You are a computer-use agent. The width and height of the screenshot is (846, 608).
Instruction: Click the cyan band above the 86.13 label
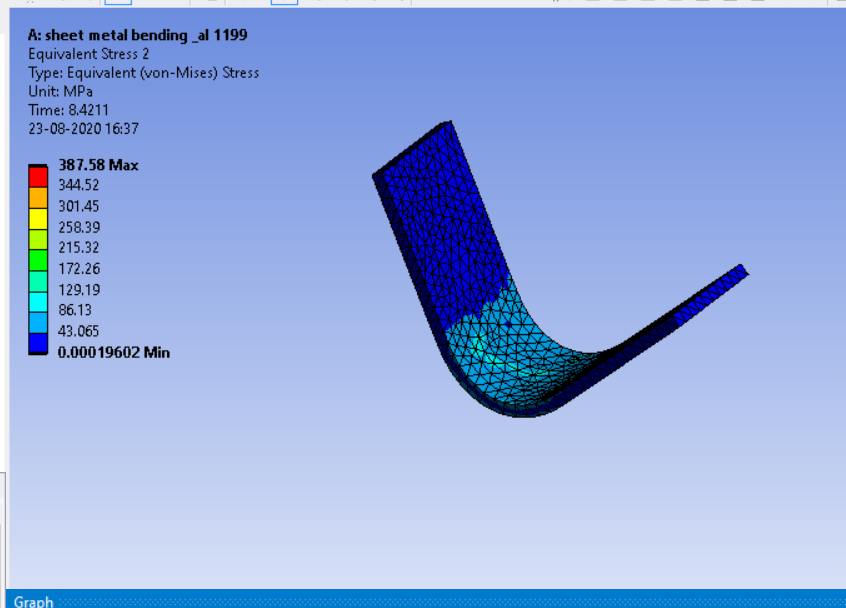point(38,302)
